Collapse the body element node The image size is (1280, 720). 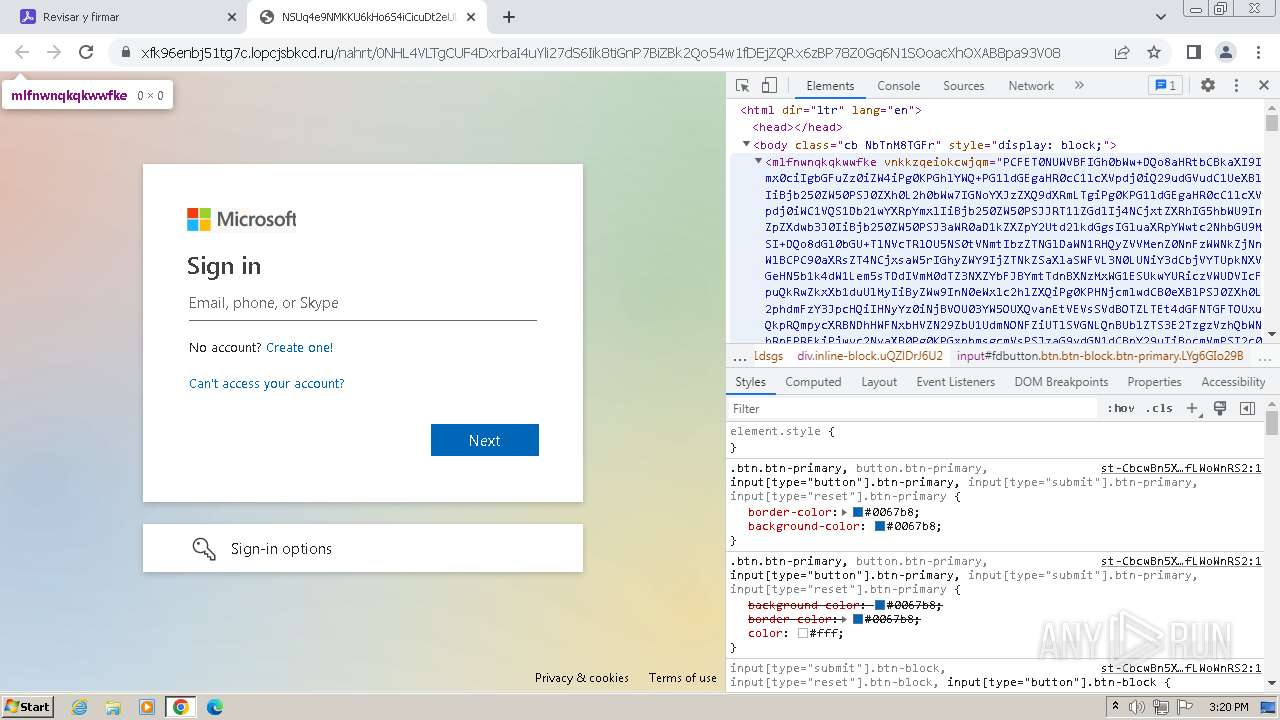pyautogui.click(x=746, y=145)
